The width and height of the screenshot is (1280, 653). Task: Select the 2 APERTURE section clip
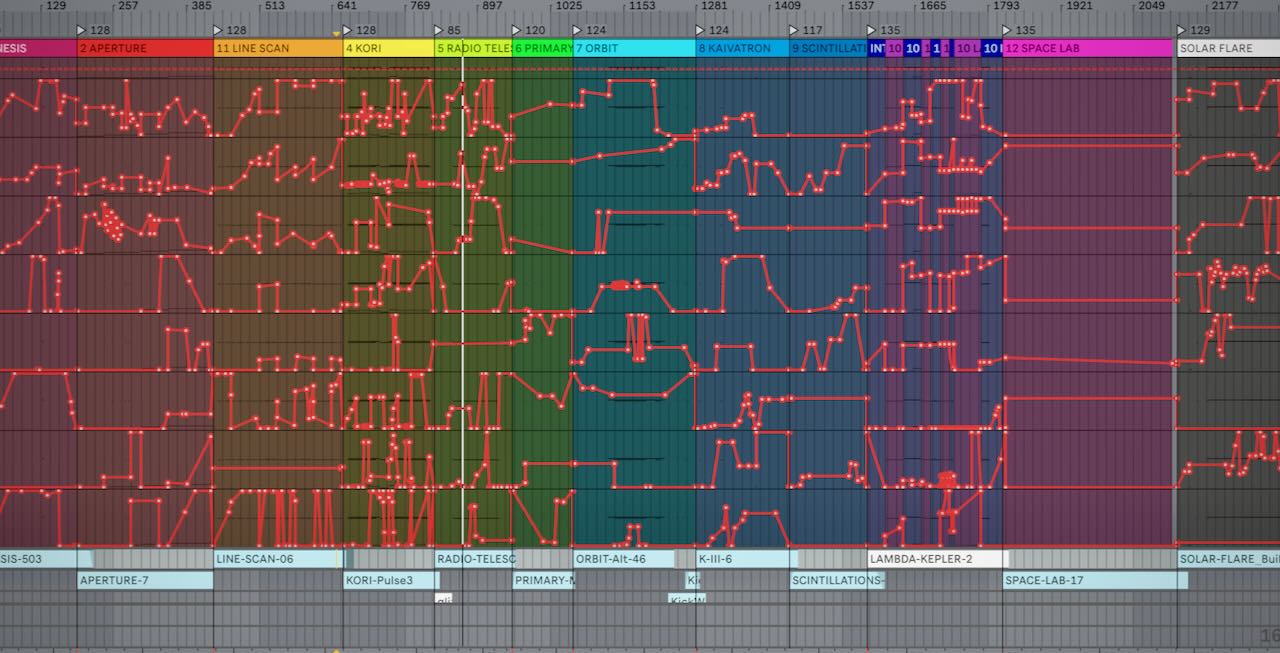(145, 48)
